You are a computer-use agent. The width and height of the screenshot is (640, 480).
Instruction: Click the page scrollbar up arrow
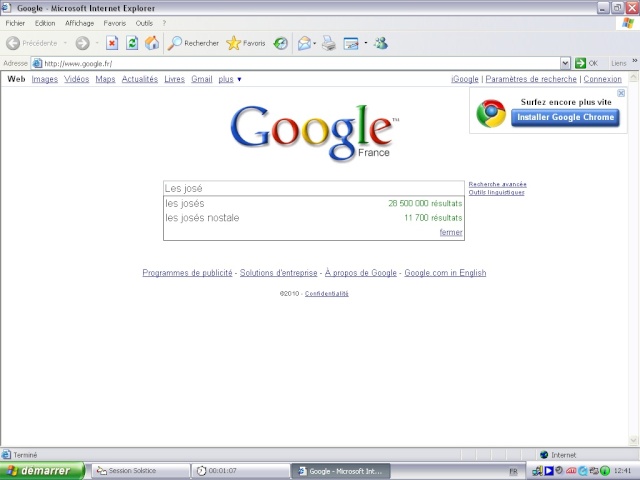(x=633, y=76)
